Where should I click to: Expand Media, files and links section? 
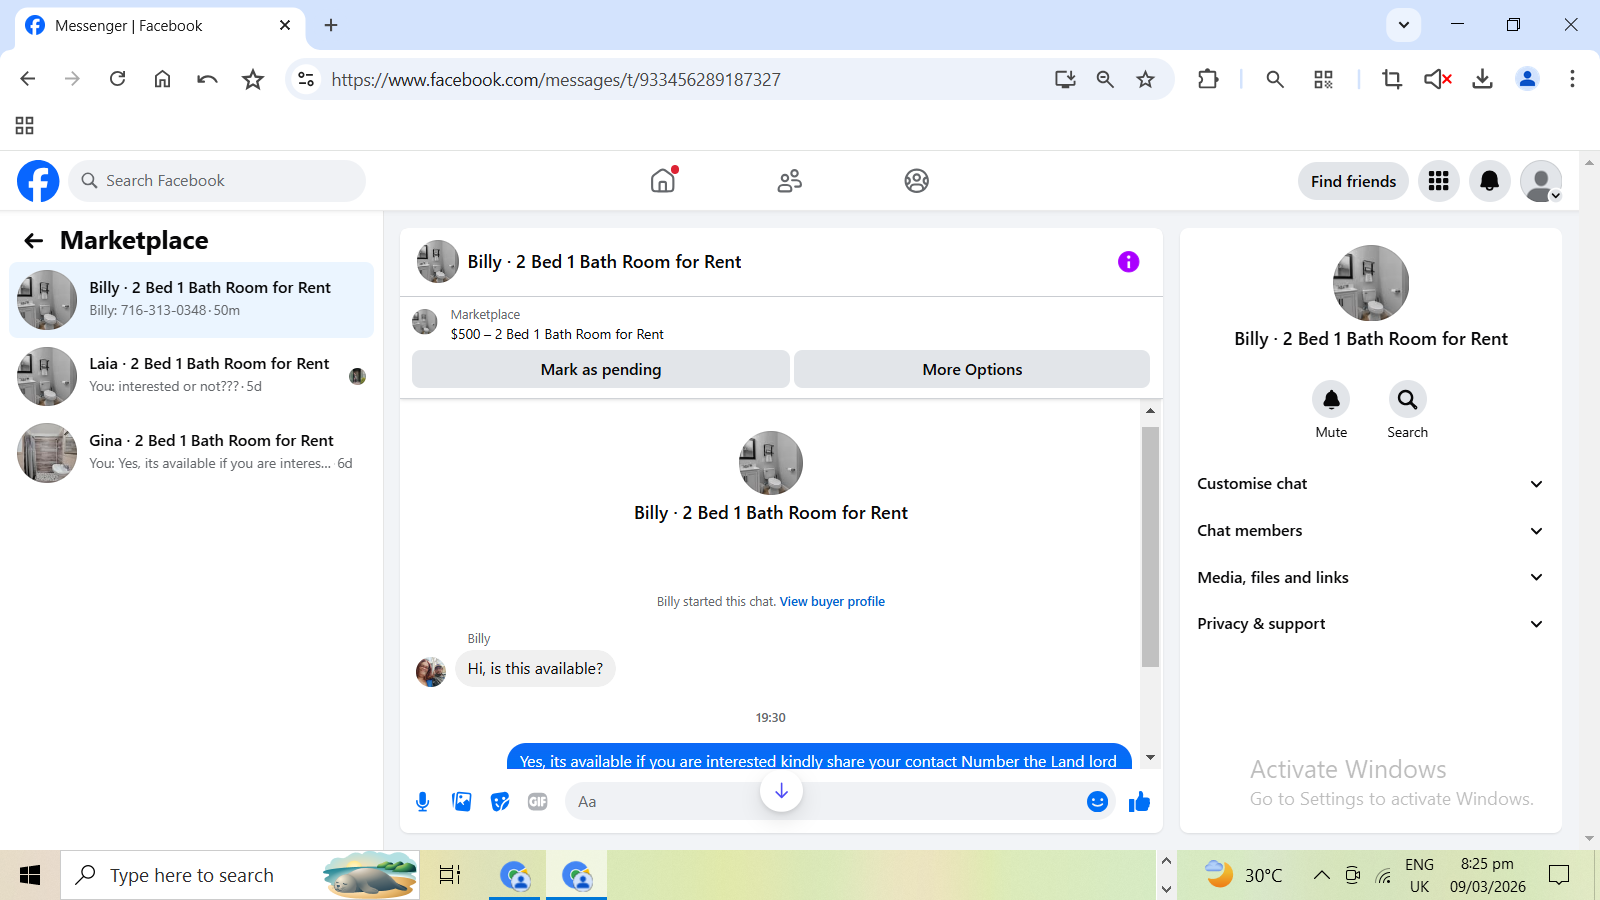click(1370, 577)
